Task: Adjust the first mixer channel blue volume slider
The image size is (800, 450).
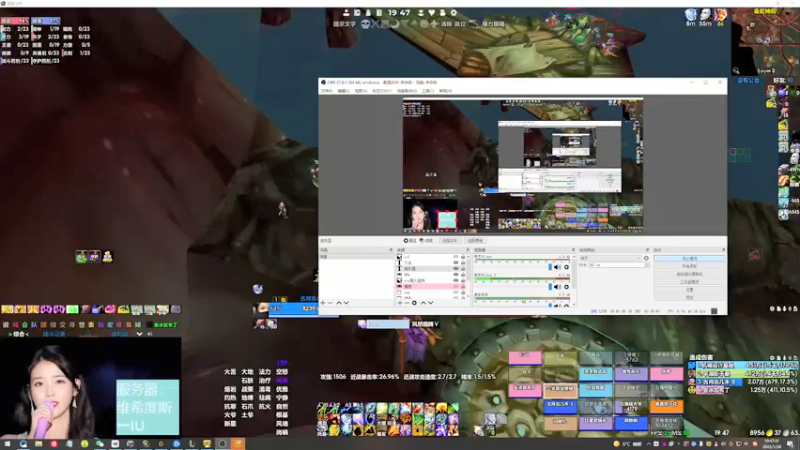Action: 550,267
